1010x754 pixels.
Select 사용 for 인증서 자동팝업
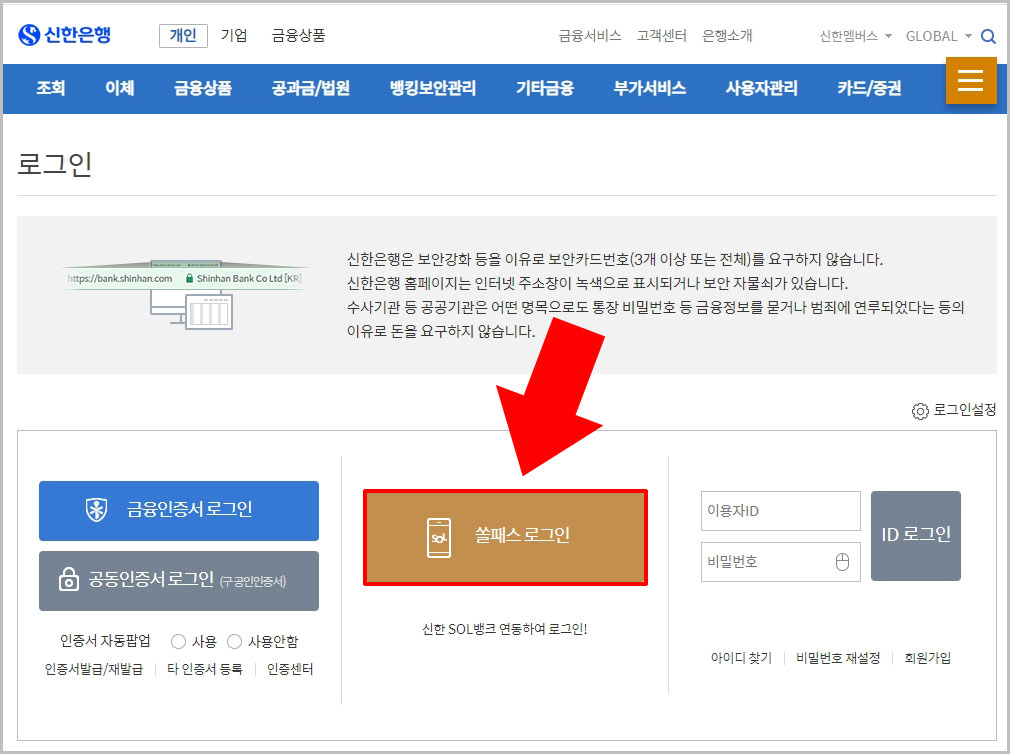click(178, 641)
